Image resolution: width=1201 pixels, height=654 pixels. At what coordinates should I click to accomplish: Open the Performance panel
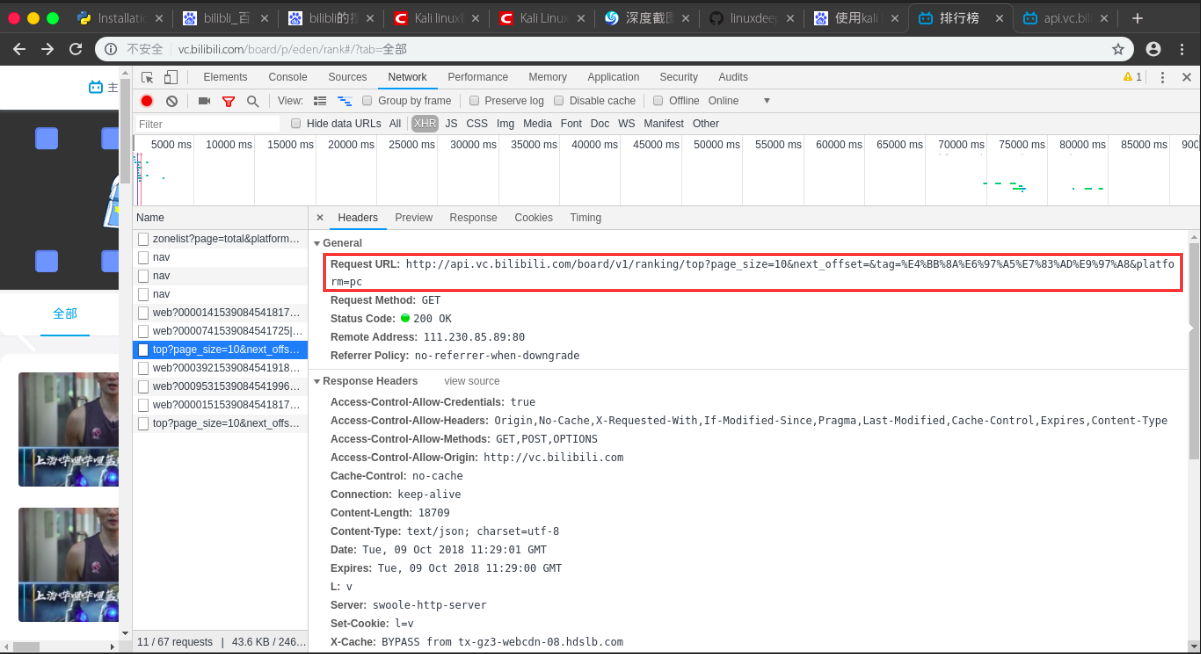(x=478, y=77)
